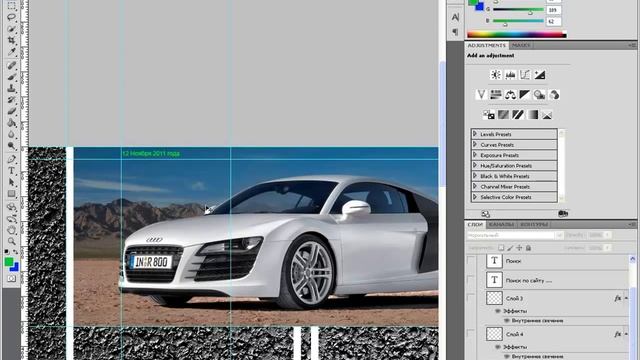The image size is (640, 360).
Task: Add a Vibrance adjustment
Action: pyautogui.click(x=481, y=95)
